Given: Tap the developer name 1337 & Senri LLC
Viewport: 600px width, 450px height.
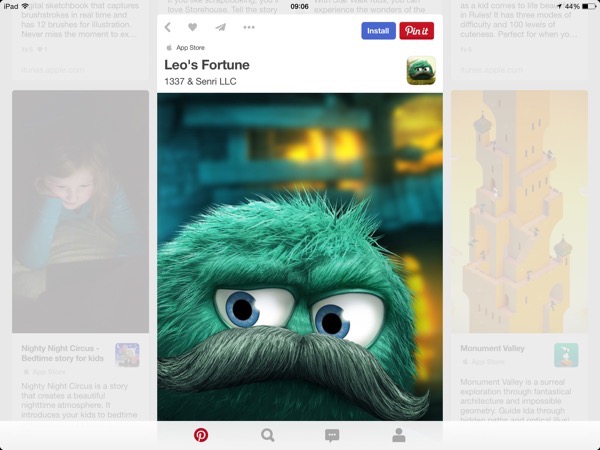Looking at the screenshot, I should [x=200, y=82].
